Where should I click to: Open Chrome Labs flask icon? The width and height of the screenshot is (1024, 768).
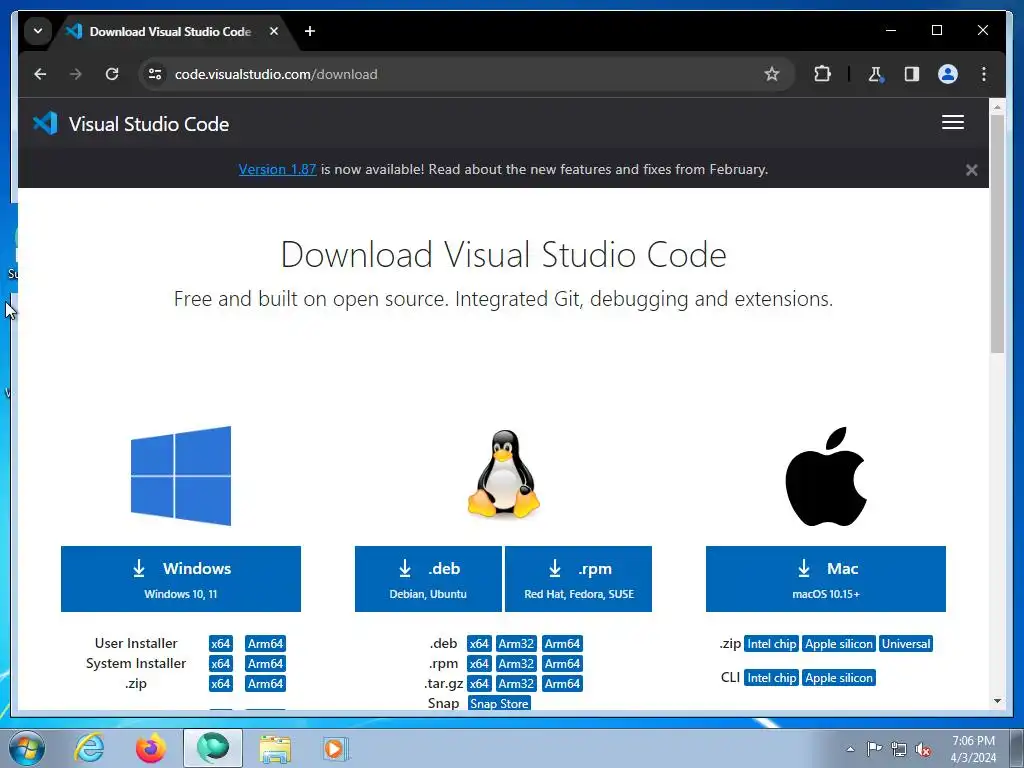point(875,74)
